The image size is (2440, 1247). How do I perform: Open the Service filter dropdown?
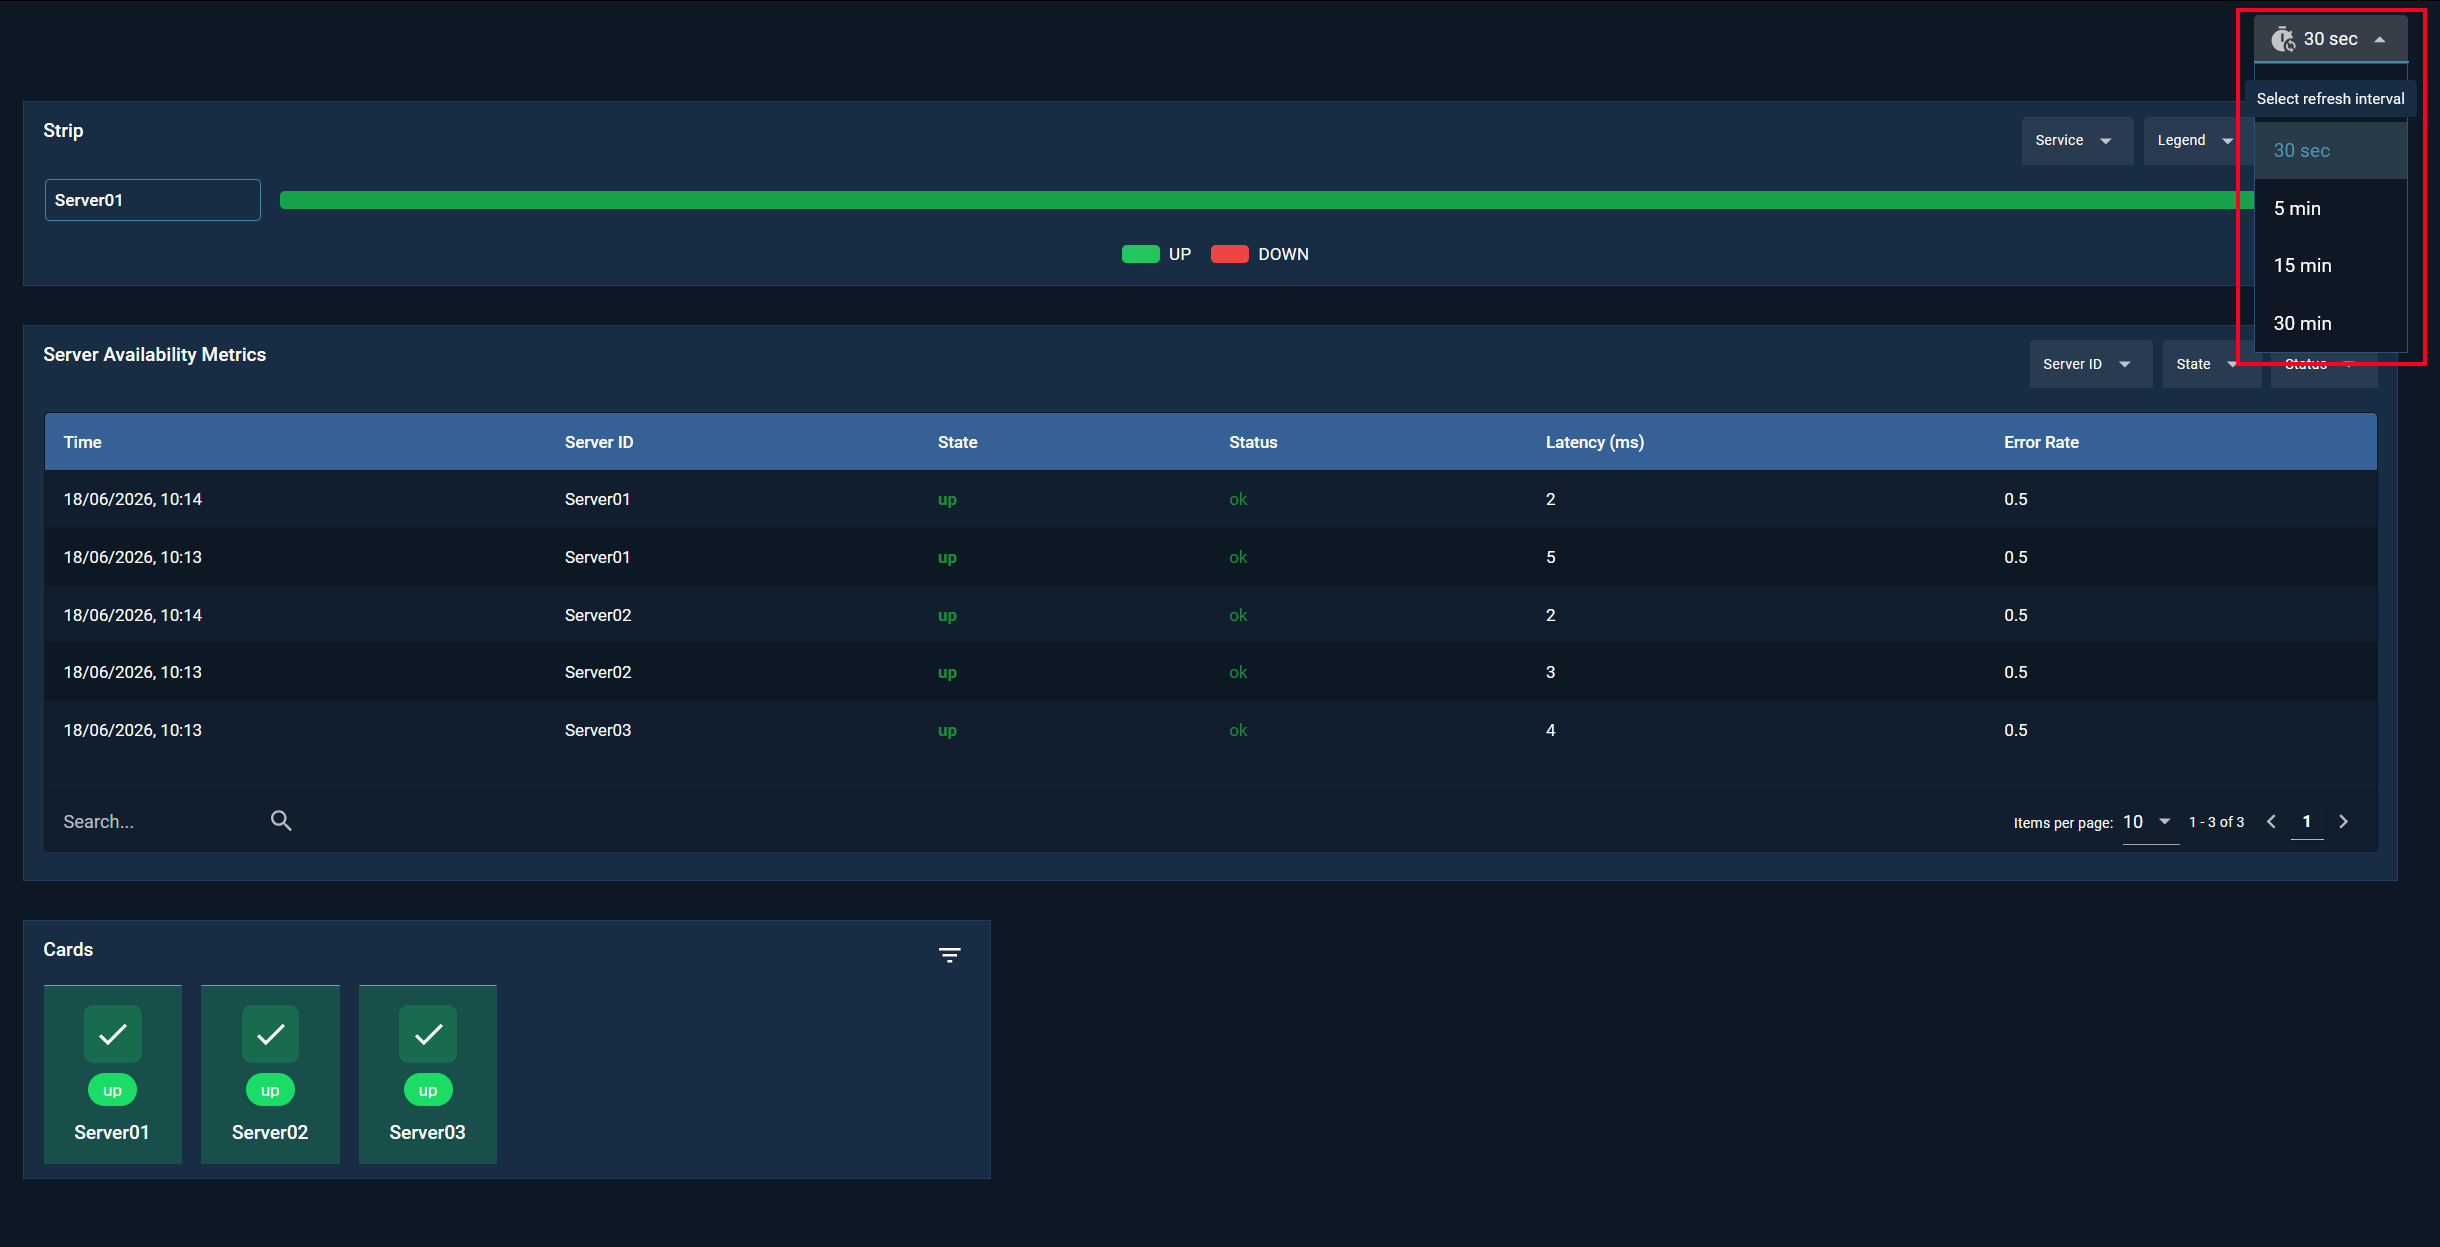[2076, 141]
